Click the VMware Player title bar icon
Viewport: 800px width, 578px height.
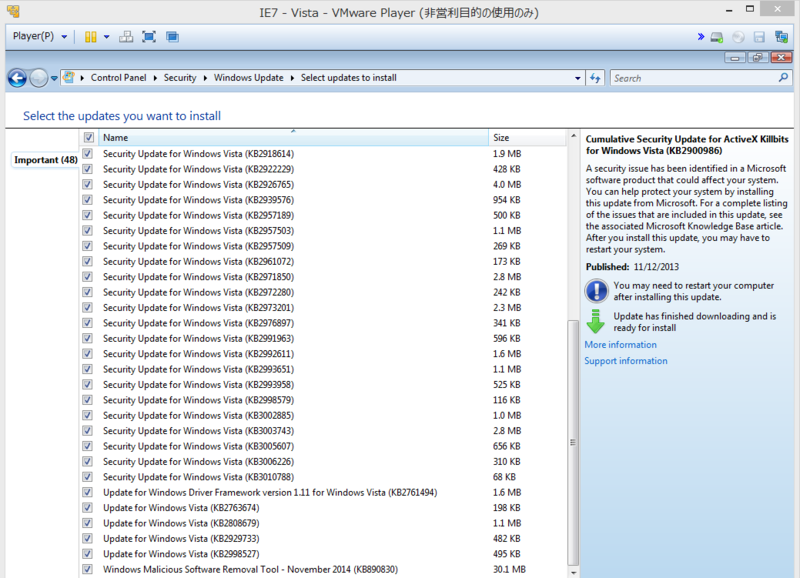coord(13,11)
